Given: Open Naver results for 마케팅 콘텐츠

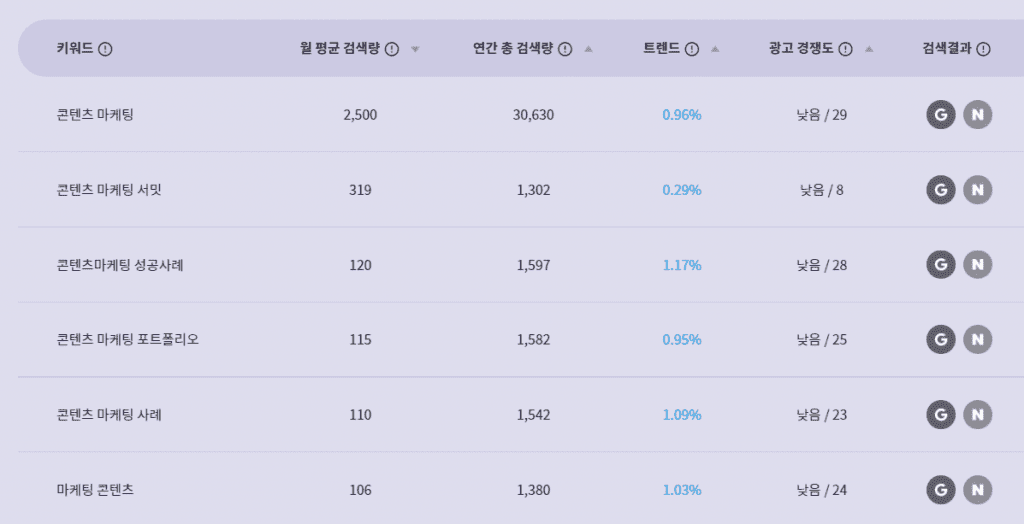Looking at the screenshot, I should click(977, 490).
